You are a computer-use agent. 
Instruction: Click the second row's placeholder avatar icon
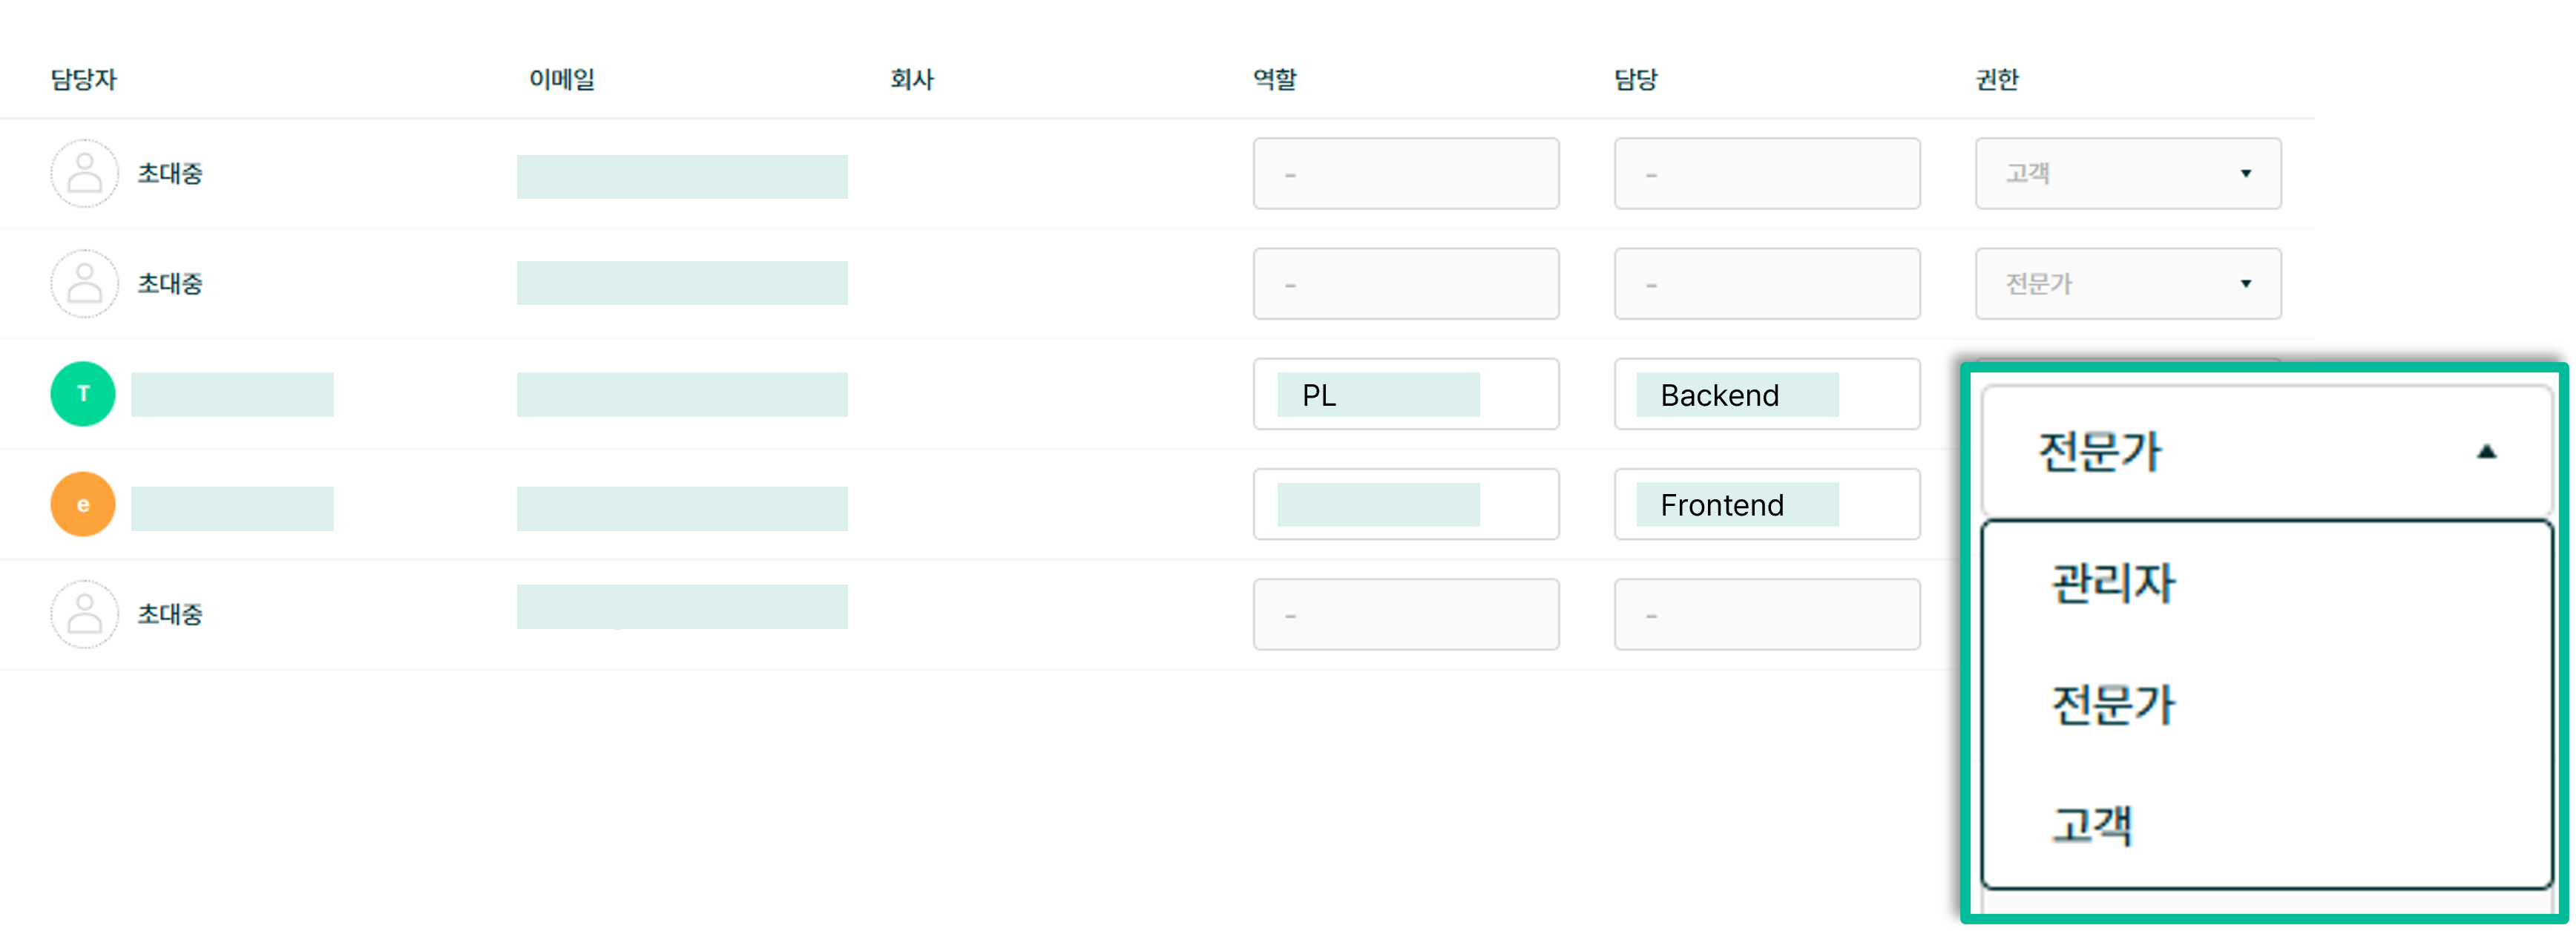(84, 283)
